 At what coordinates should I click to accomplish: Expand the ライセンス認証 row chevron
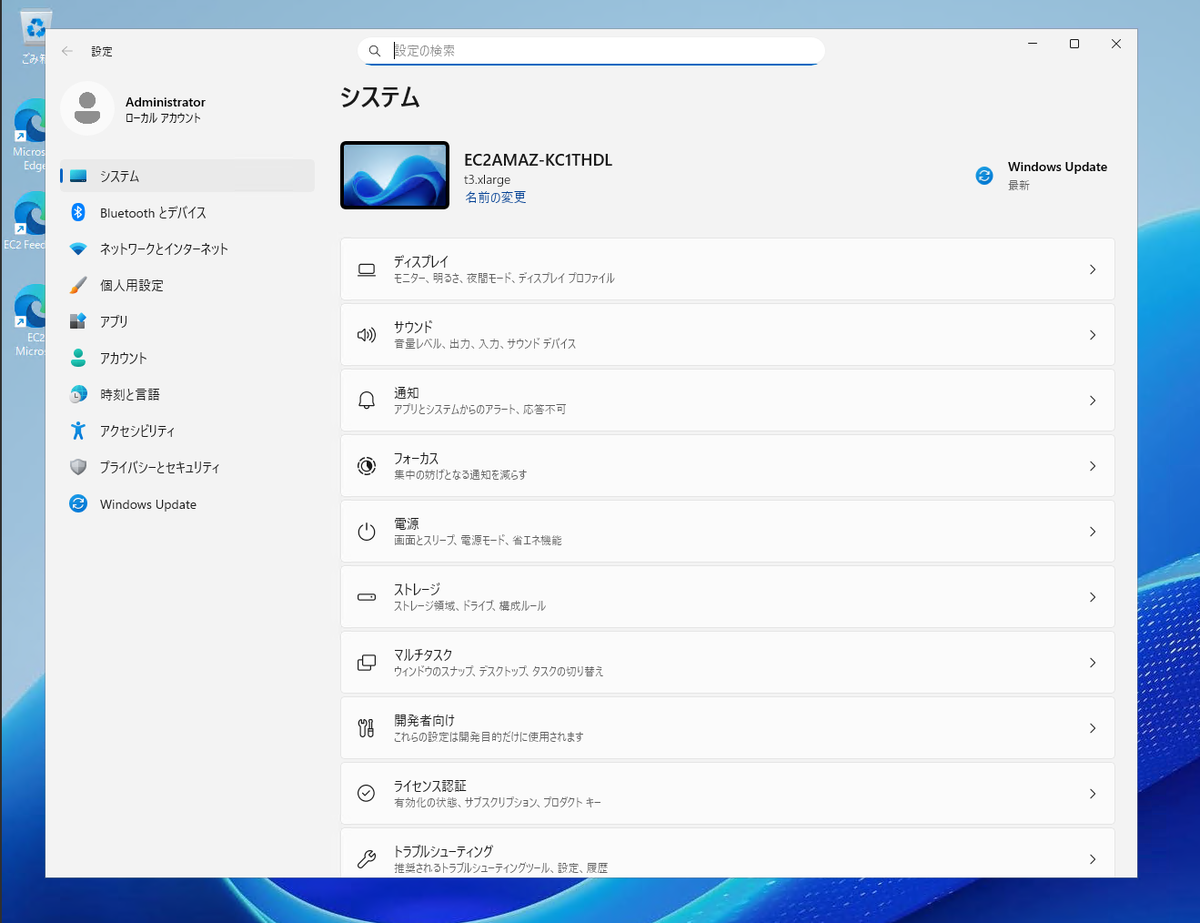1092,793
